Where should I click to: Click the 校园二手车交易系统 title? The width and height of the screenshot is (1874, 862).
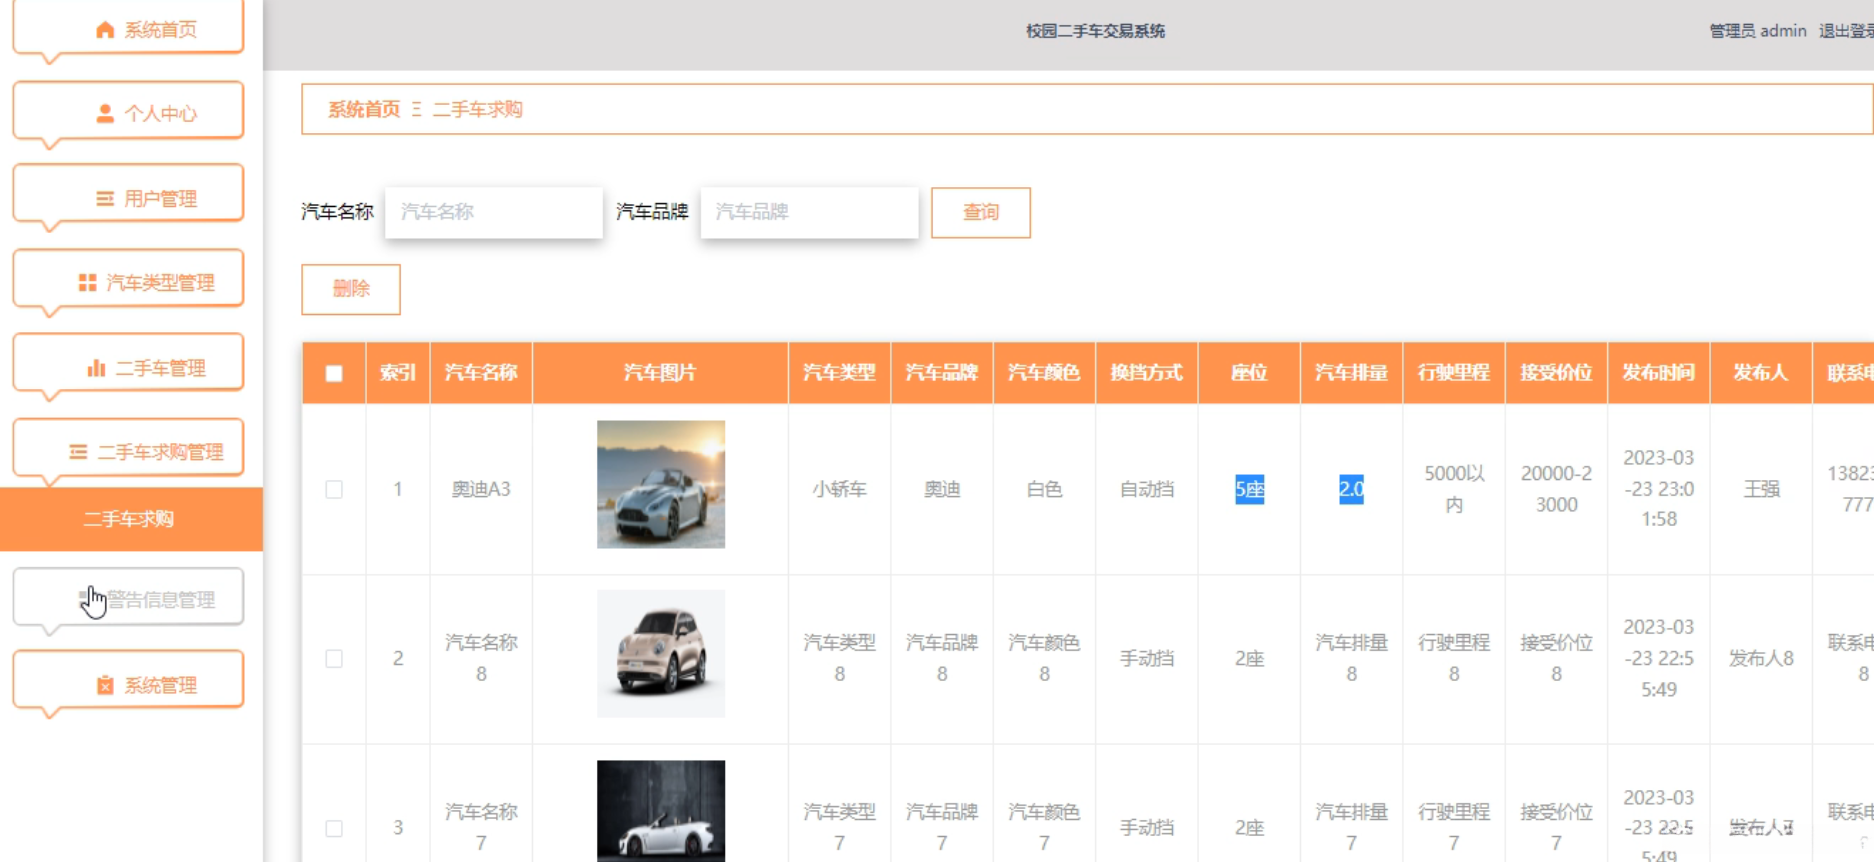pos(1095,31)
